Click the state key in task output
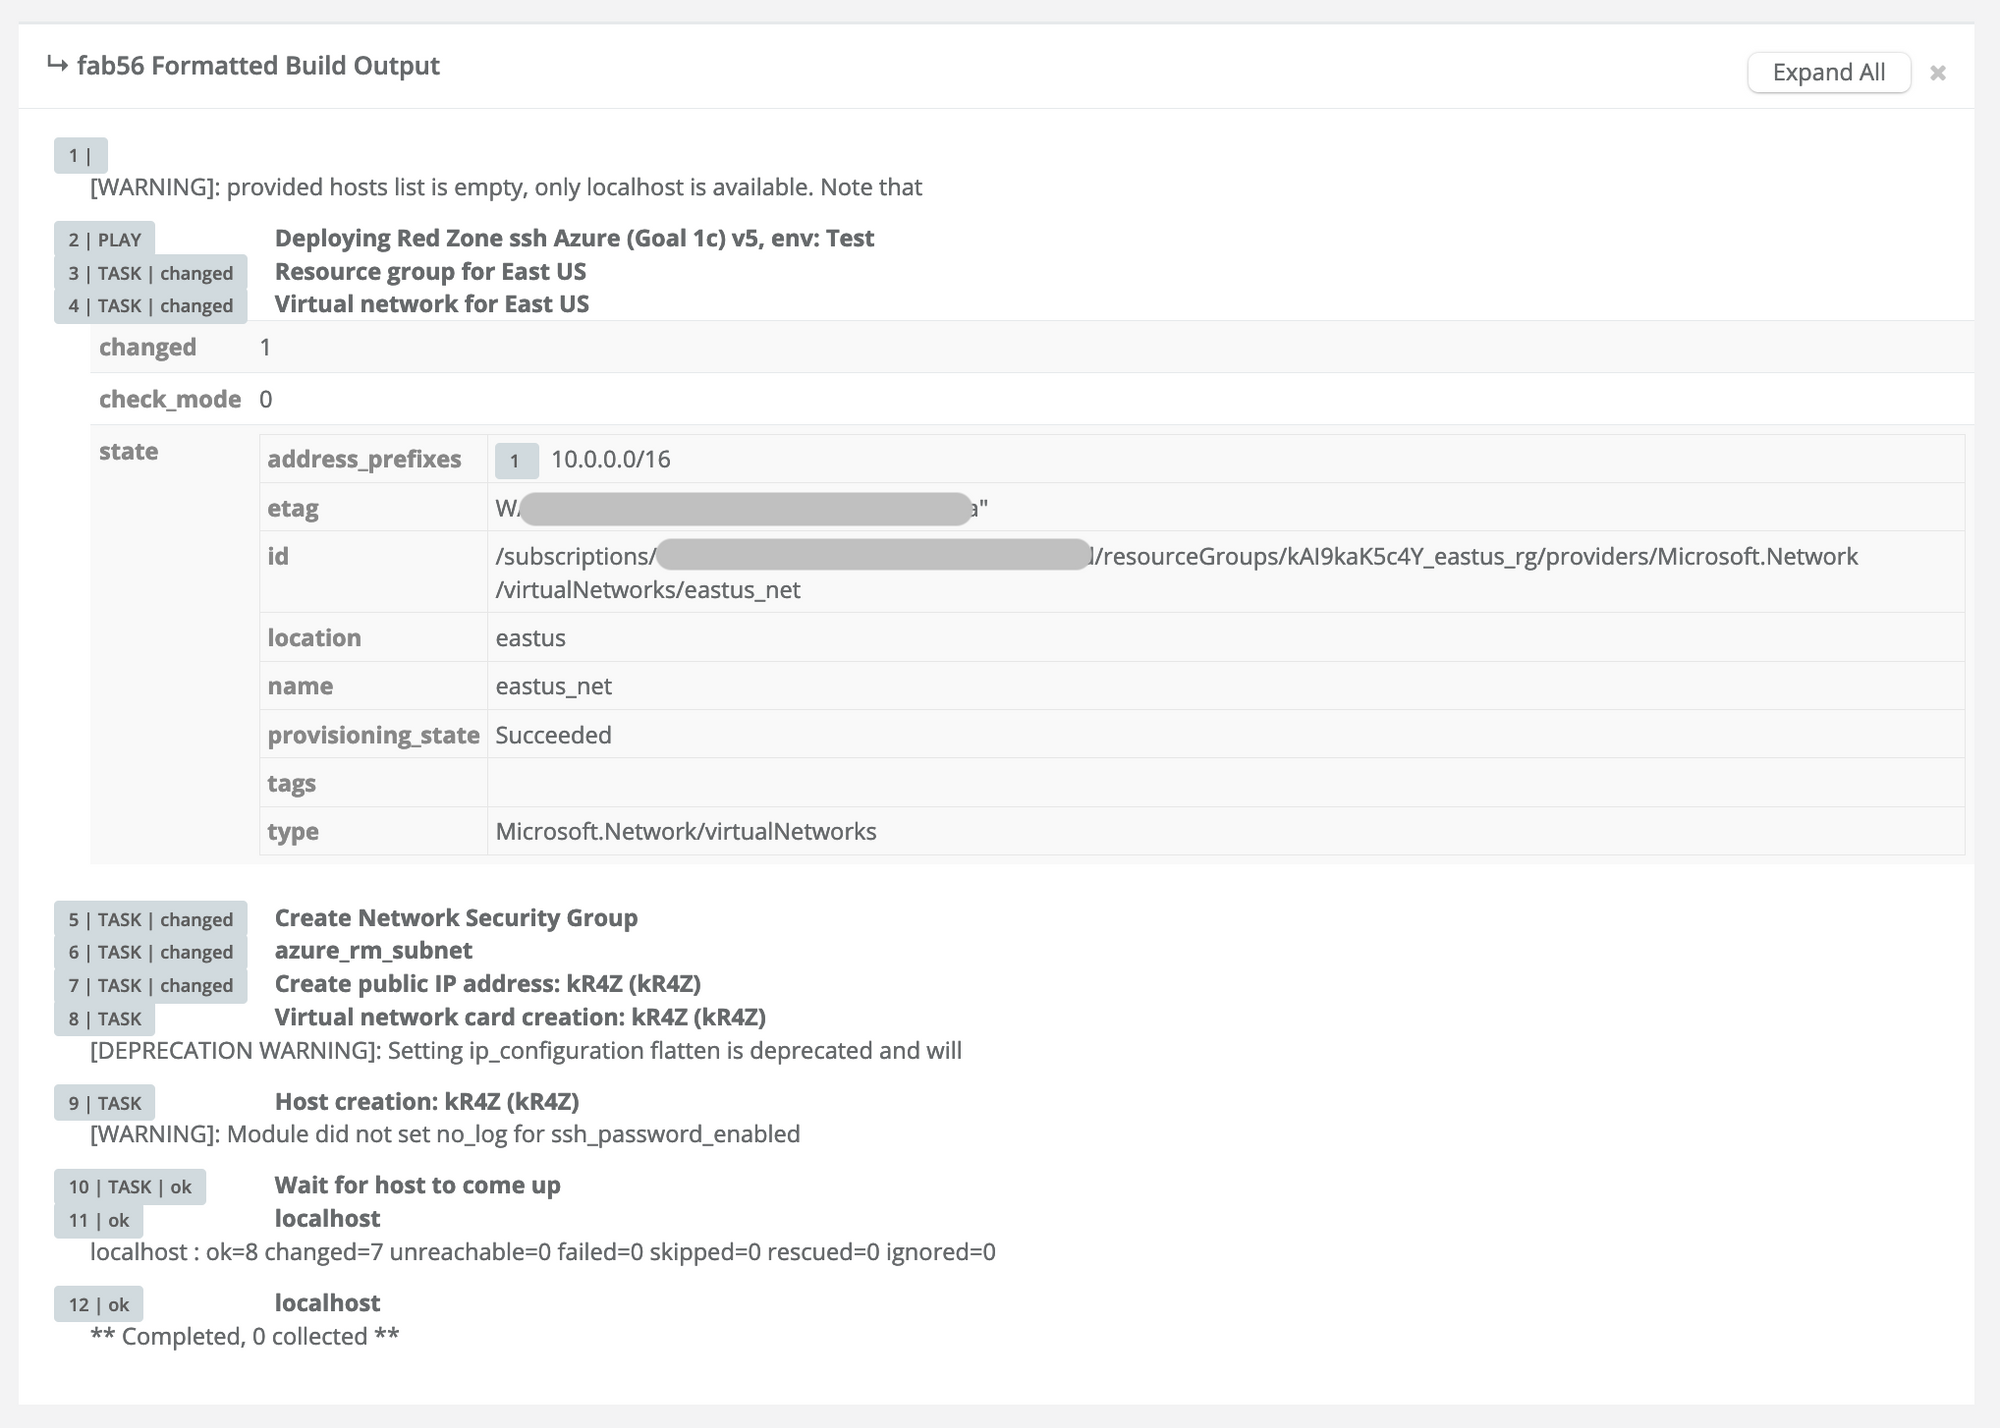 128,451
